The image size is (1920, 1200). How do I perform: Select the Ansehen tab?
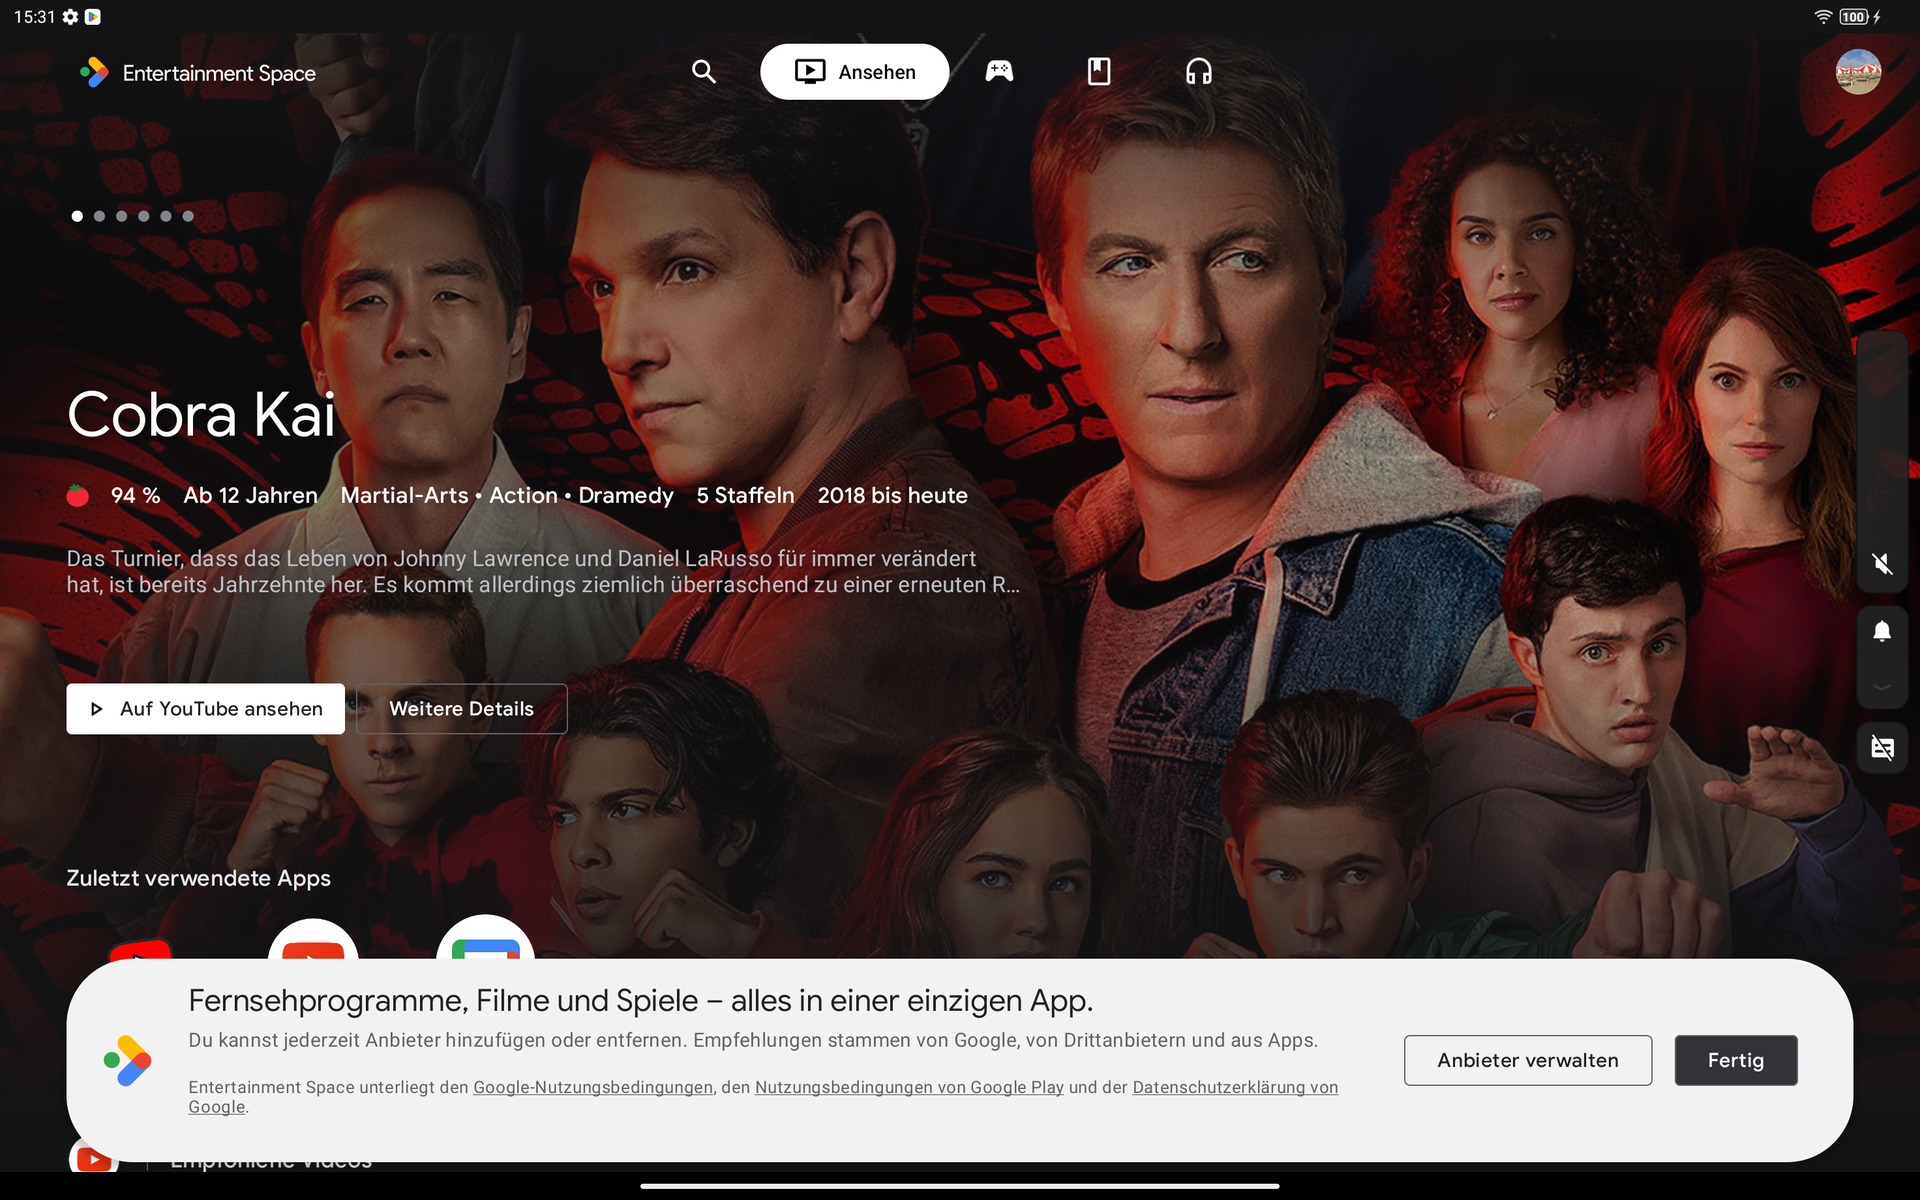(854, 72)
